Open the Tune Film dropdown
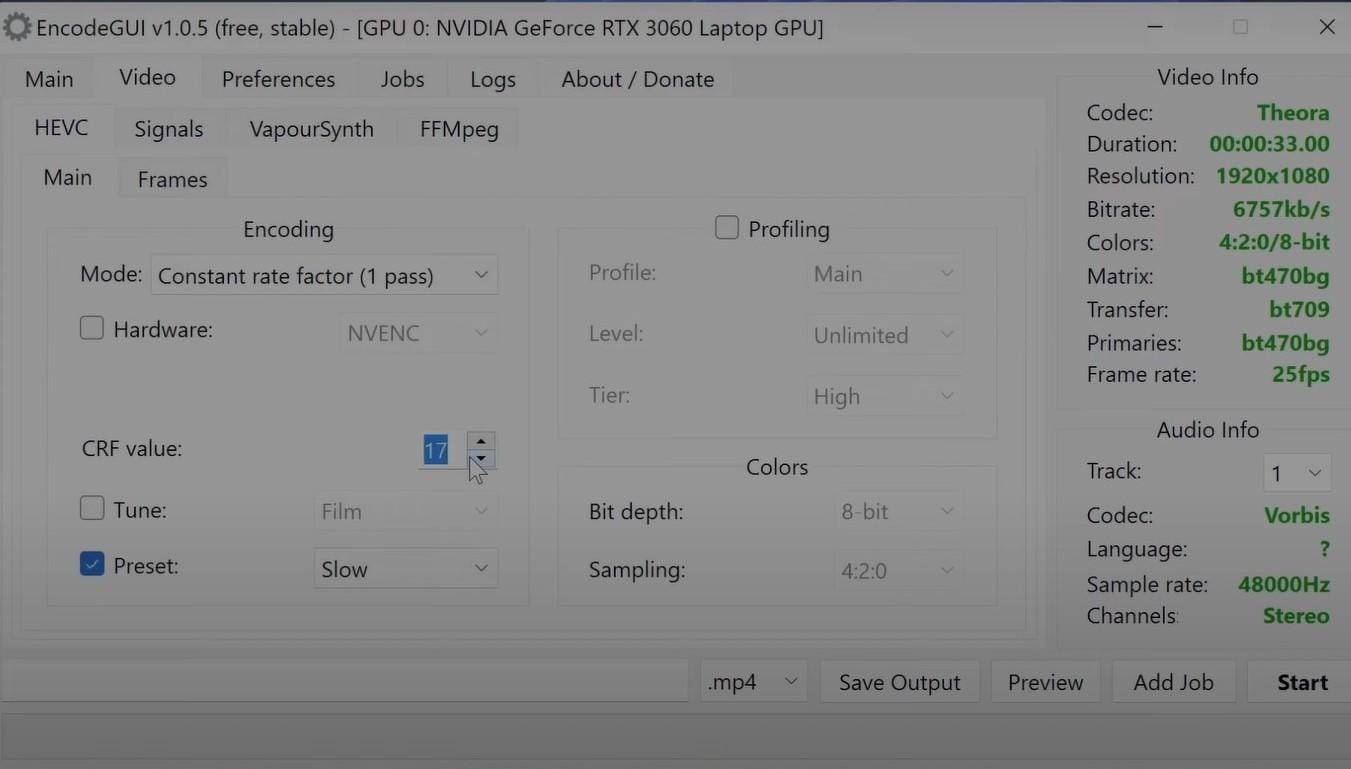1351x769 pixels. pos(405,511)
